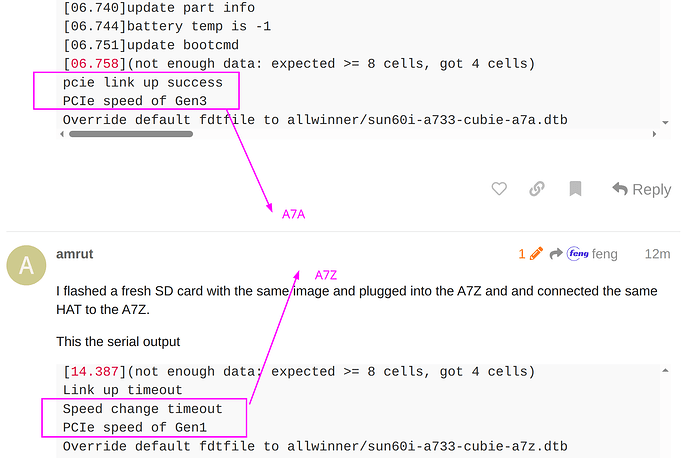Image resolution: width=690 pixels, height=458 pixels.
Task: Open amrut's user avatar
Action: [x=26, y=265]
